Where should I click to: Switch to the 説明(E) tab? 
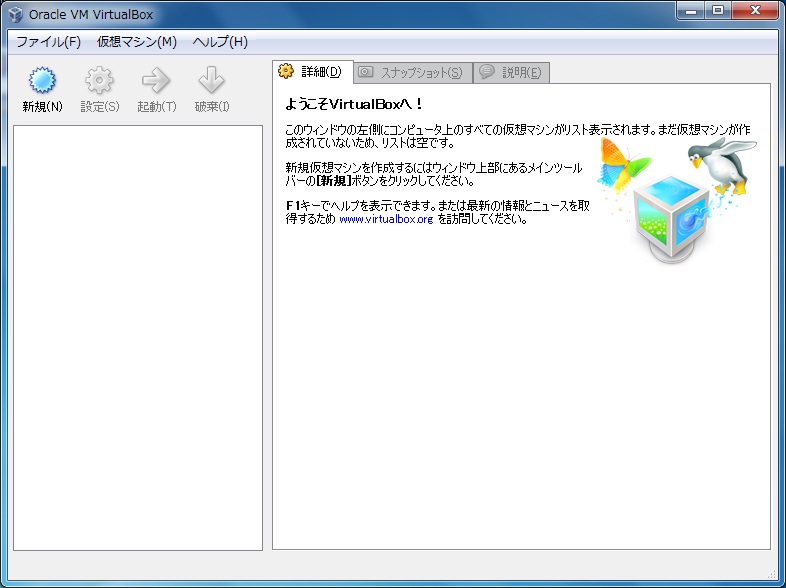click(x=511, y=73)
